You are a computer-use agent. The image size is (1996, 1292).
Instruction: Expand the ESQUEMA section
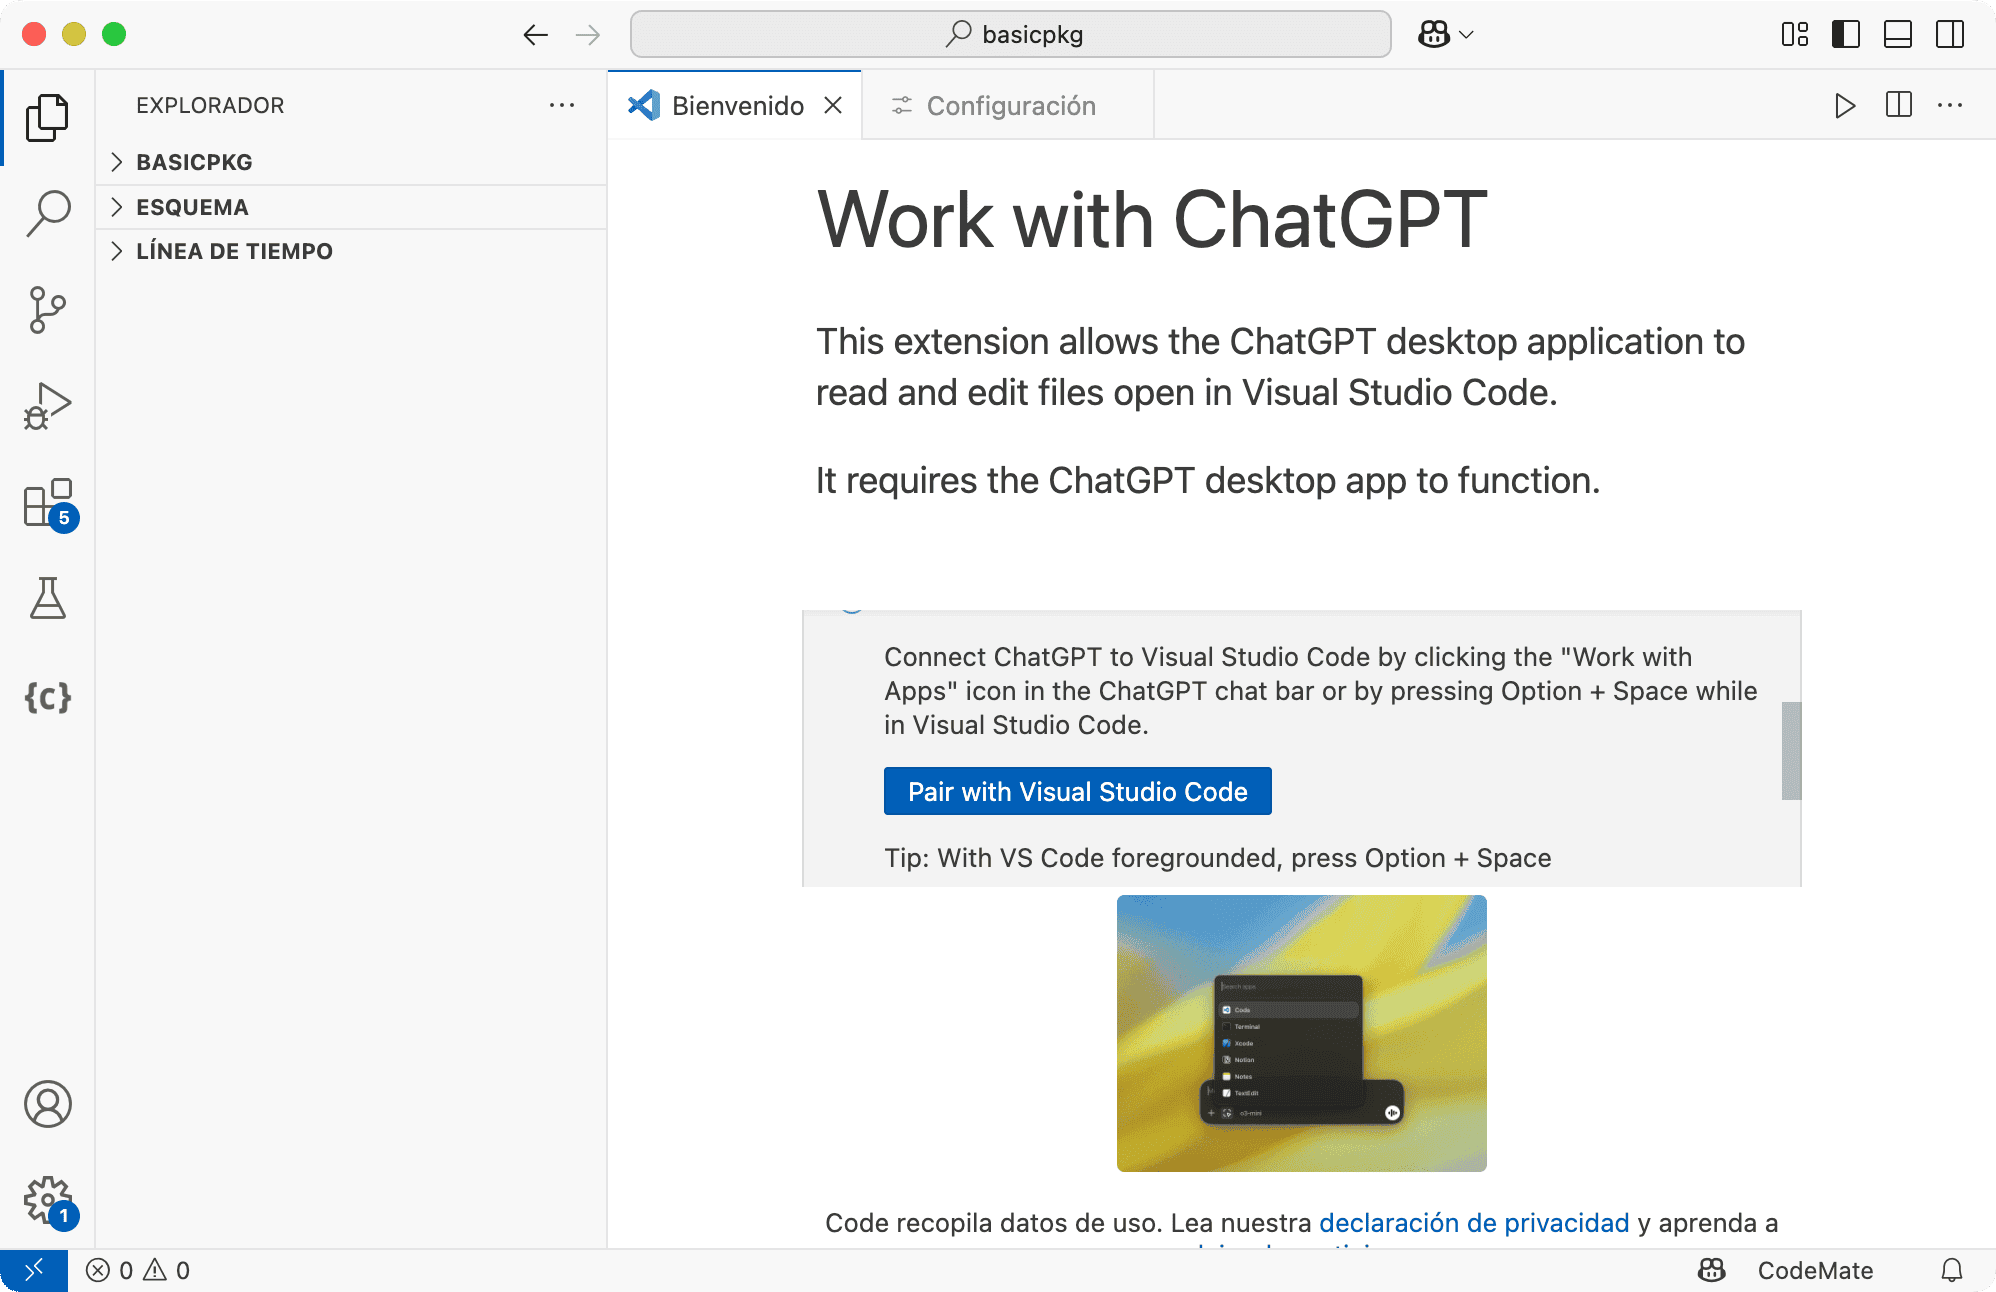point(191,207)
